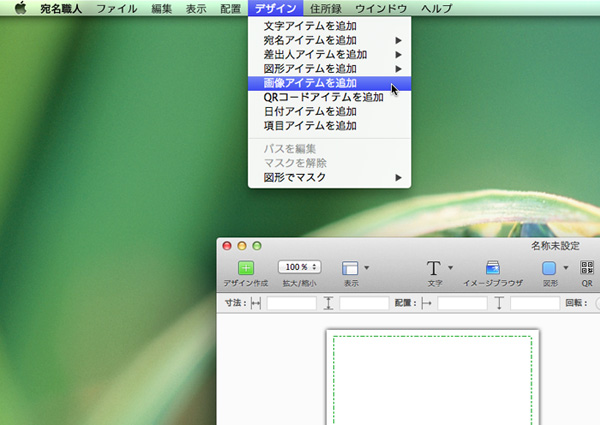
Task: Click the 図形 shape tool icon
Action: 549,268
